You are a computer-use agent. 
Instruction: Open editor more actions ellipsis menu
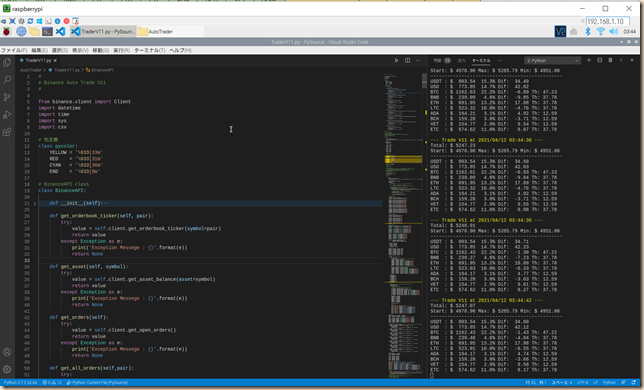(418, 60)
